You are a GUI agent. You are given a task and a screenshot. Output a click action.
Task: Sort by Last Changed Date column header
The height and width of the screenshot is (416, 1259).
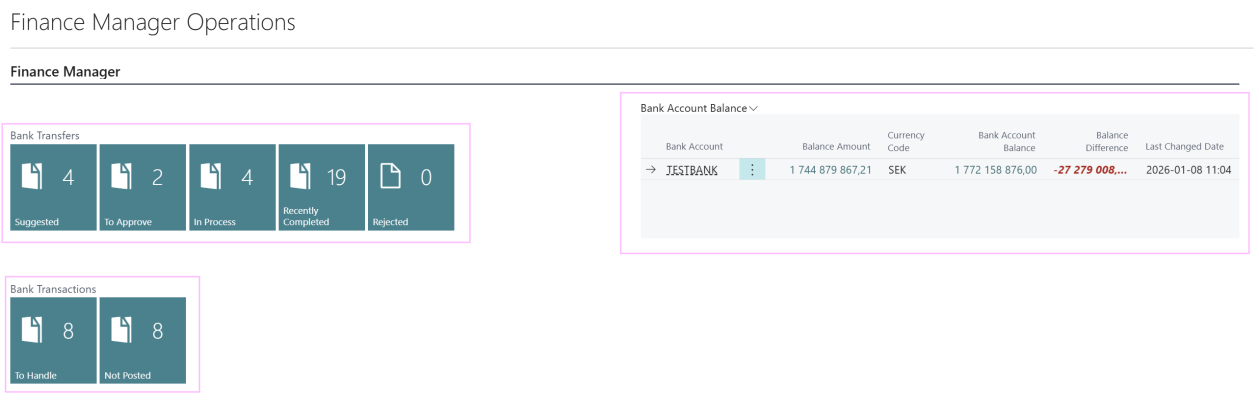1184,147
